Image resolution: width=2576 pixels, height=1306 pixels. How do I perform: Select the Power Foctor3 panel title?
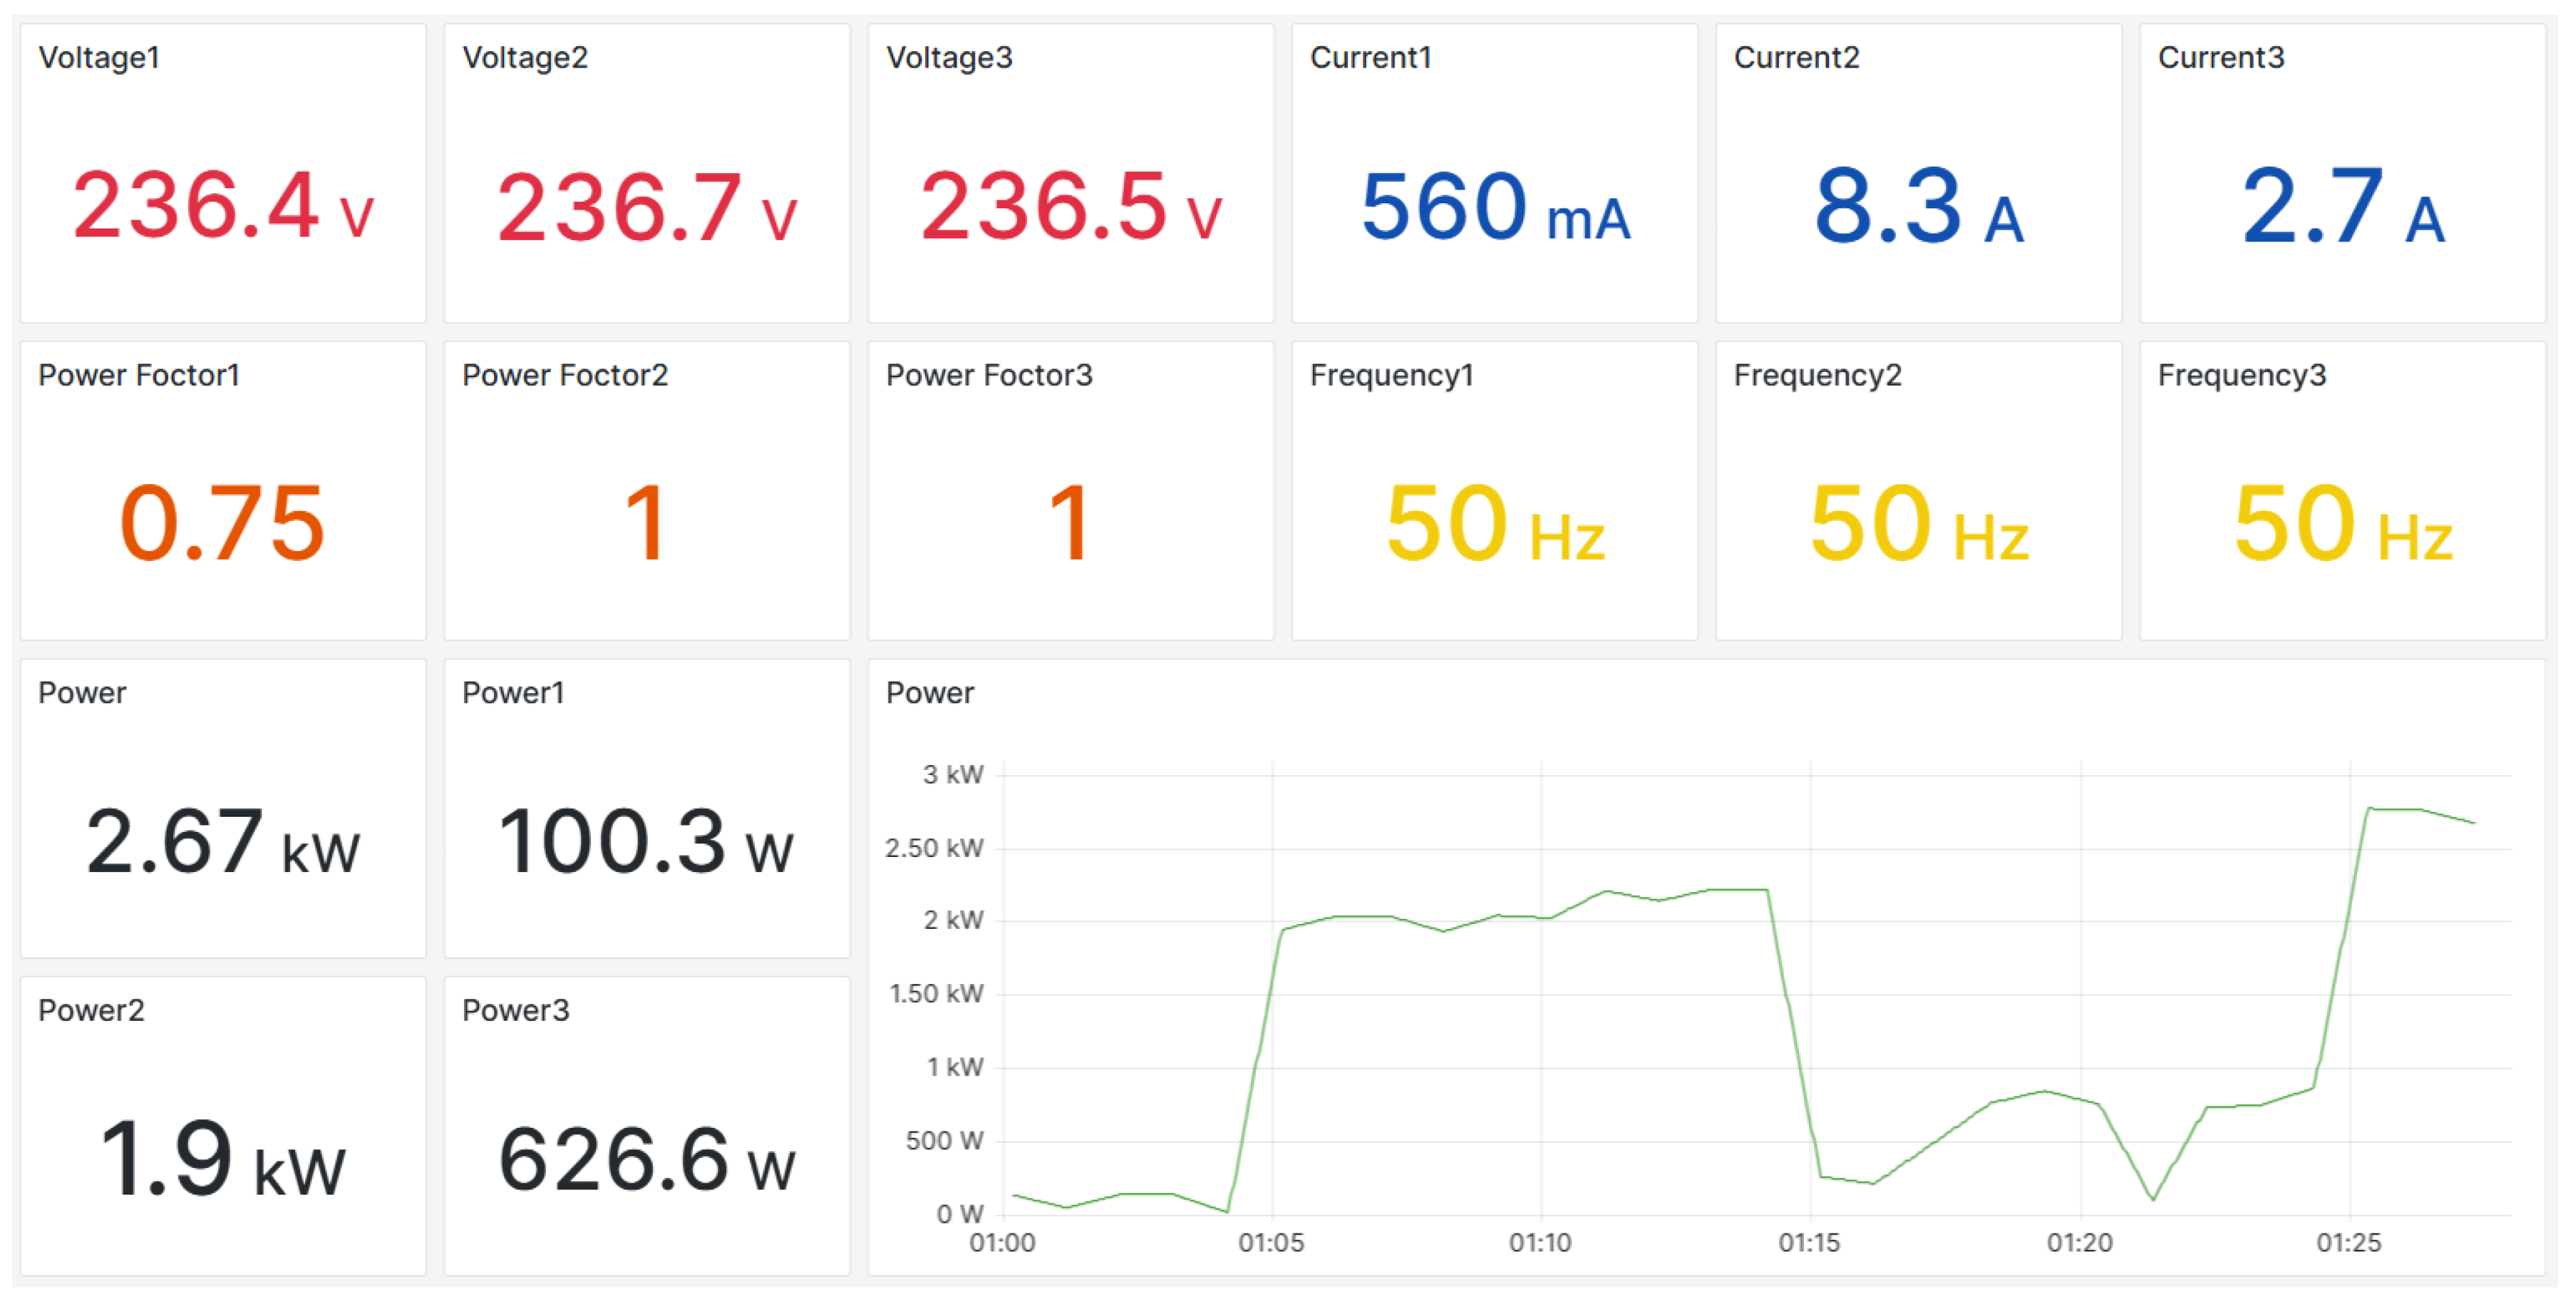coord(989,375)
